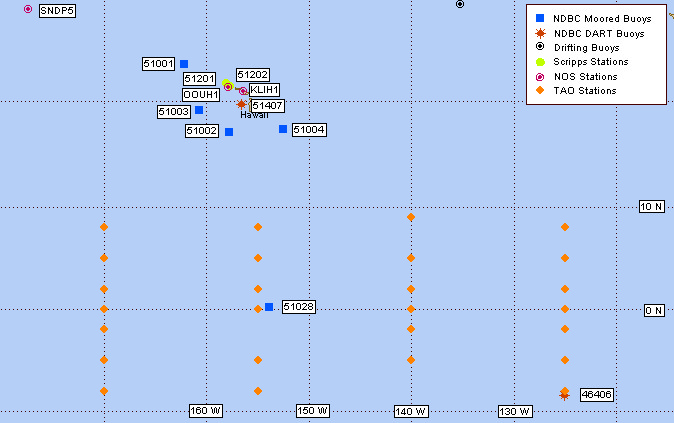Open the 51003 buoy label
The image size is (674, 423).
tap(174, 112)
